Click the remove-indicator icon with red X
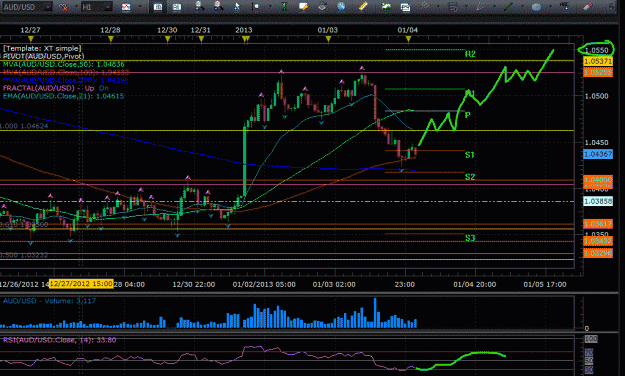Viewport: 625px width, 376px height. [63, 7]
